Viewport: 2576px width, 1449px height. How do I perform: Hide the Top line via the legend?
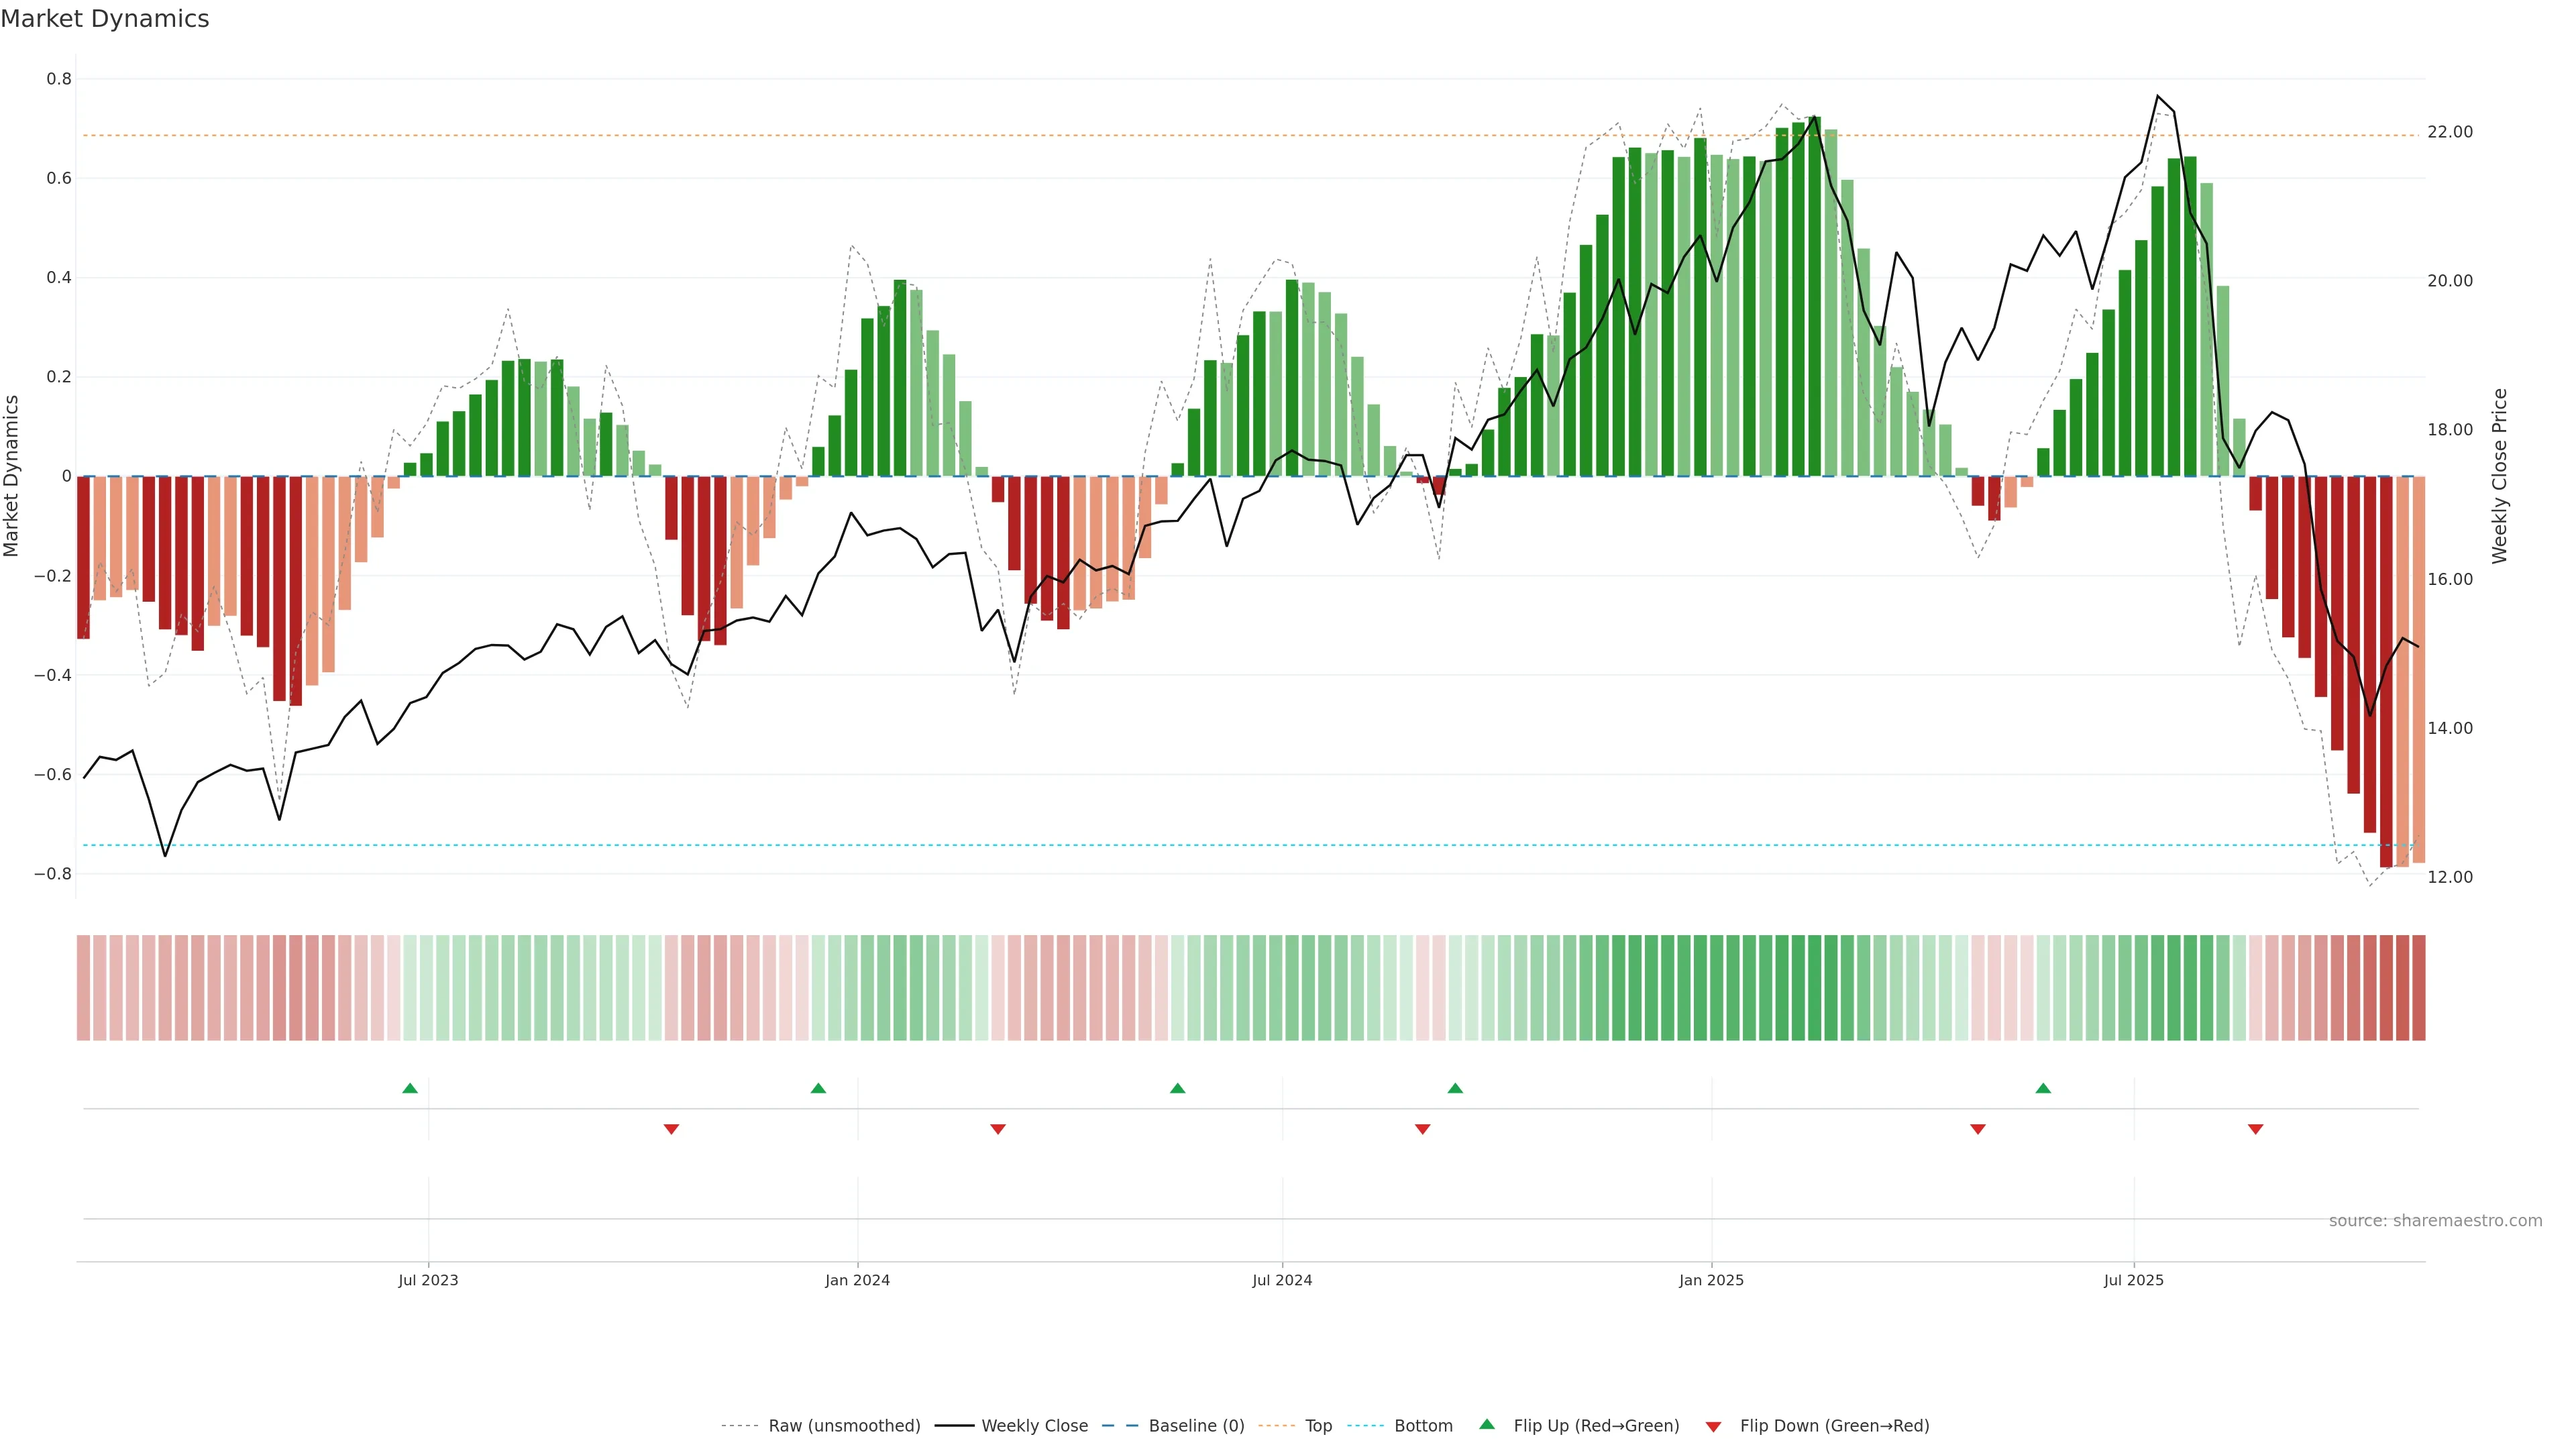point(1318,1426)
